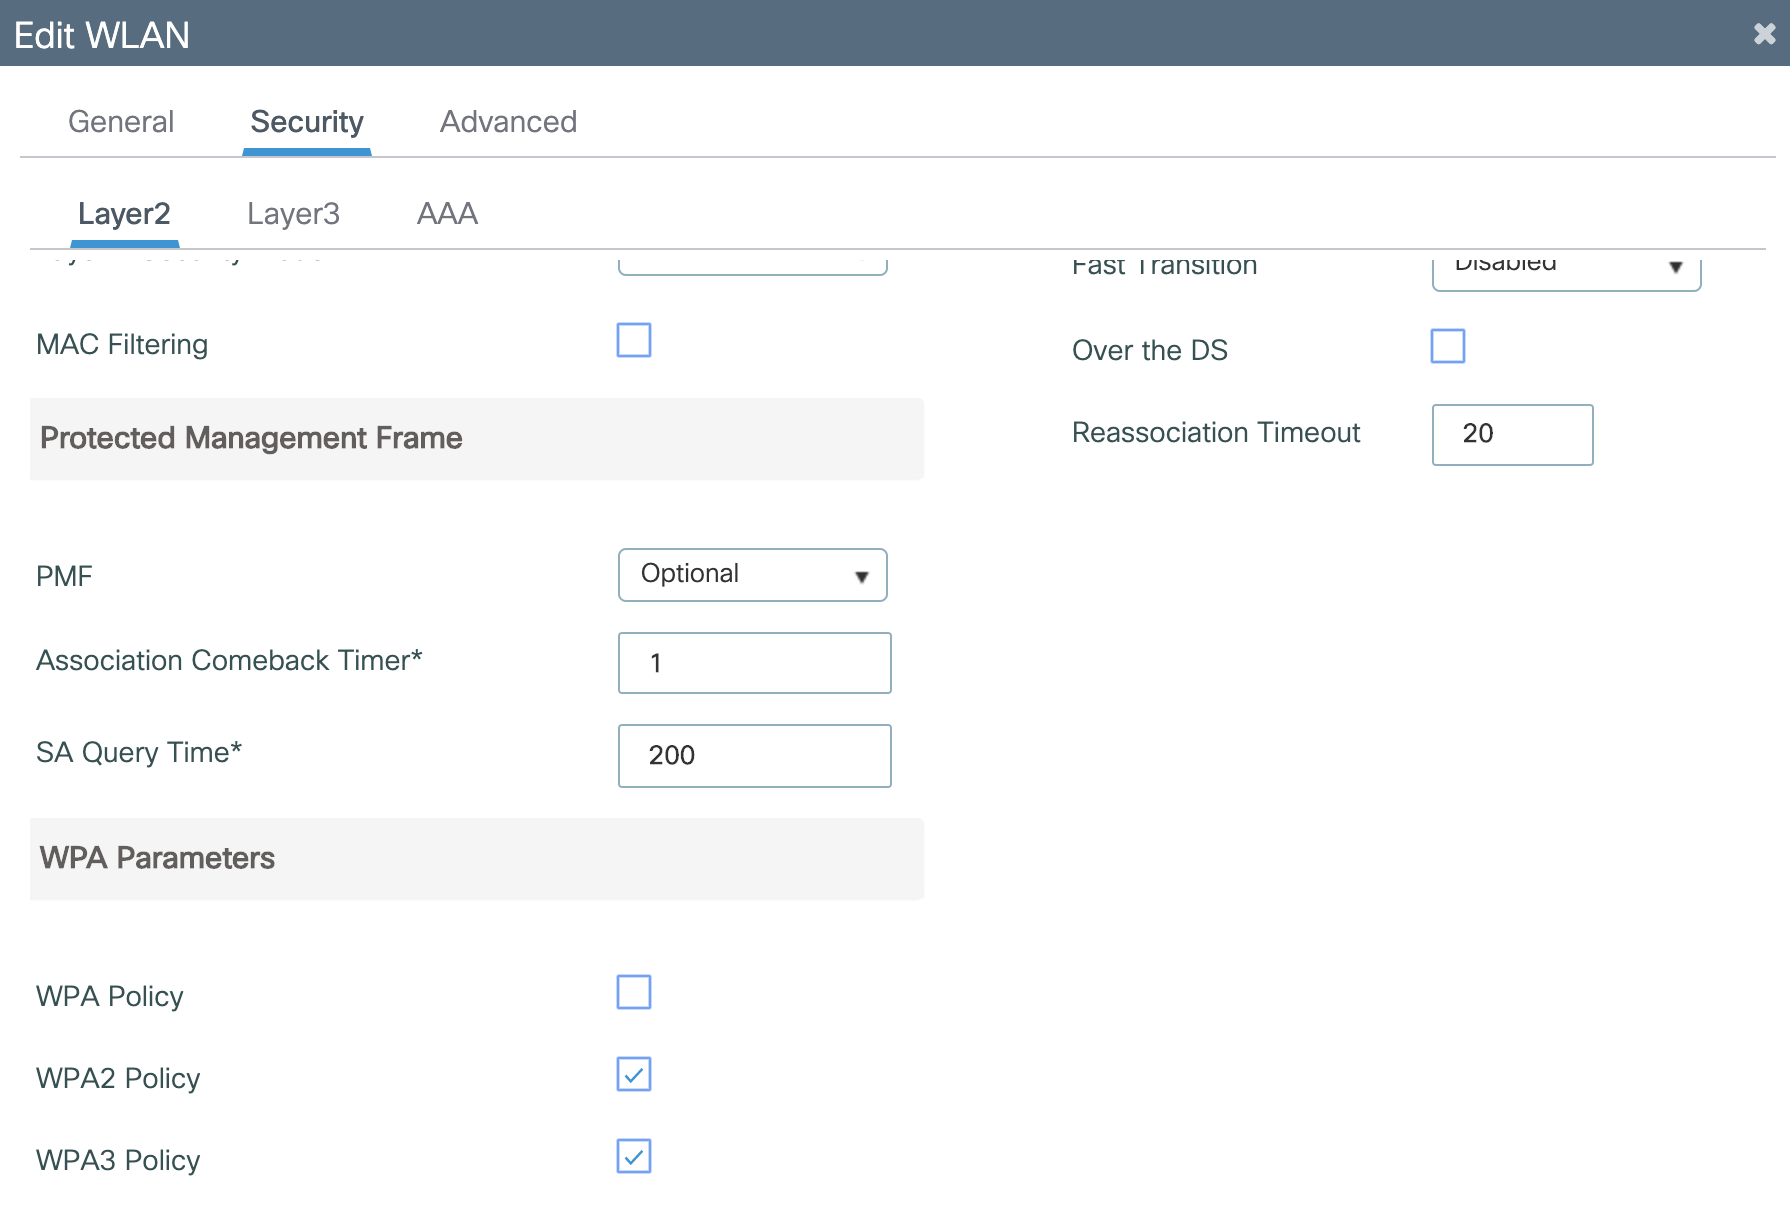The width and height of the screenshot is (1790, 1206).
Task: Uncheck the WPA2 Policy checkbox
Action: click(634, 1074)
